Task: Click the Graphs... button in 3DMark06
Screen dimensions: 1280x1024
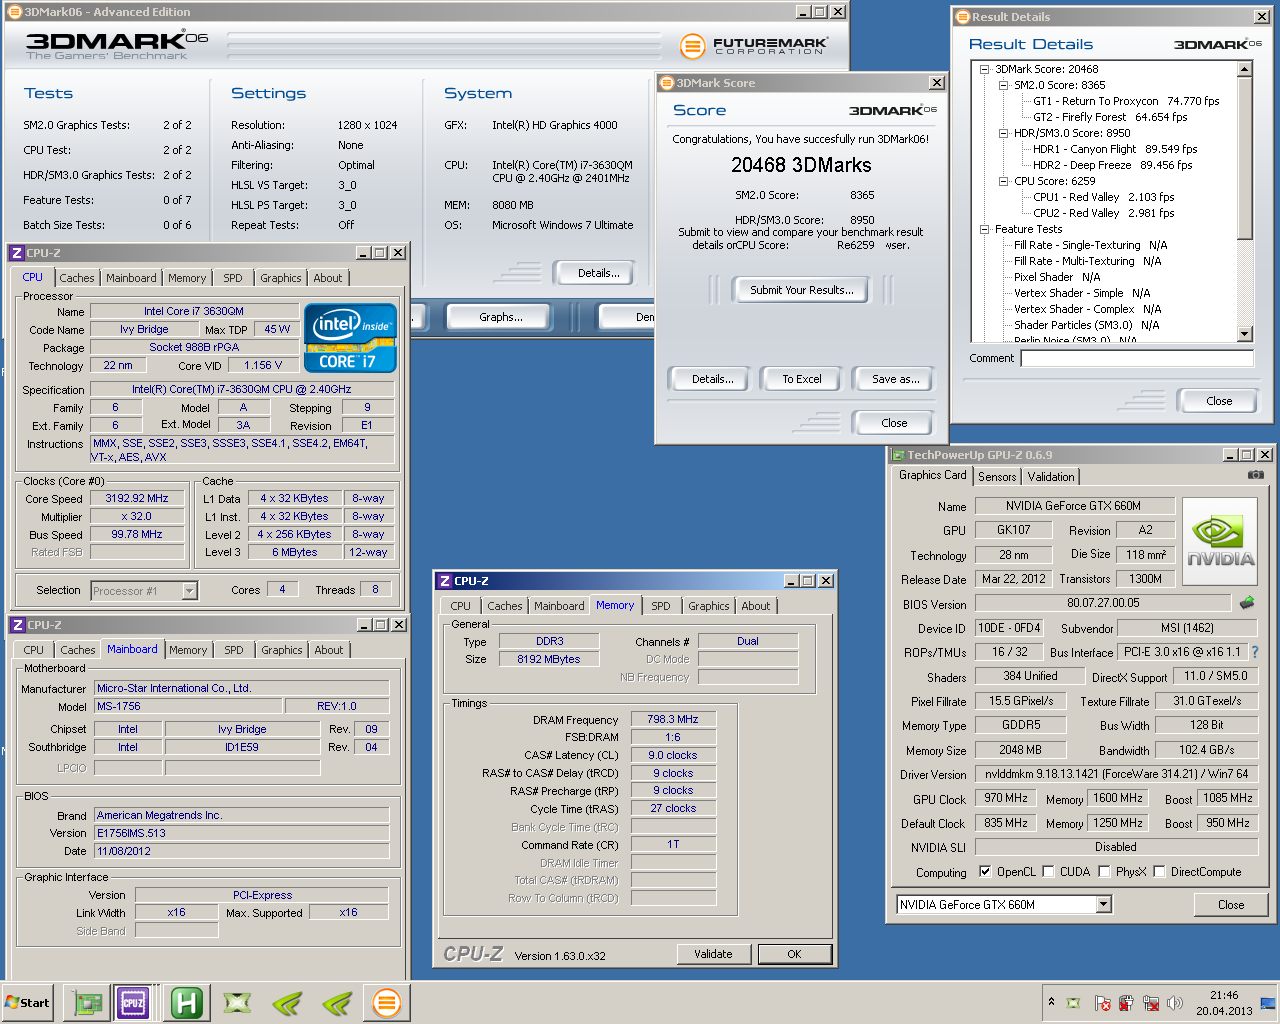Action: (501, 317)
